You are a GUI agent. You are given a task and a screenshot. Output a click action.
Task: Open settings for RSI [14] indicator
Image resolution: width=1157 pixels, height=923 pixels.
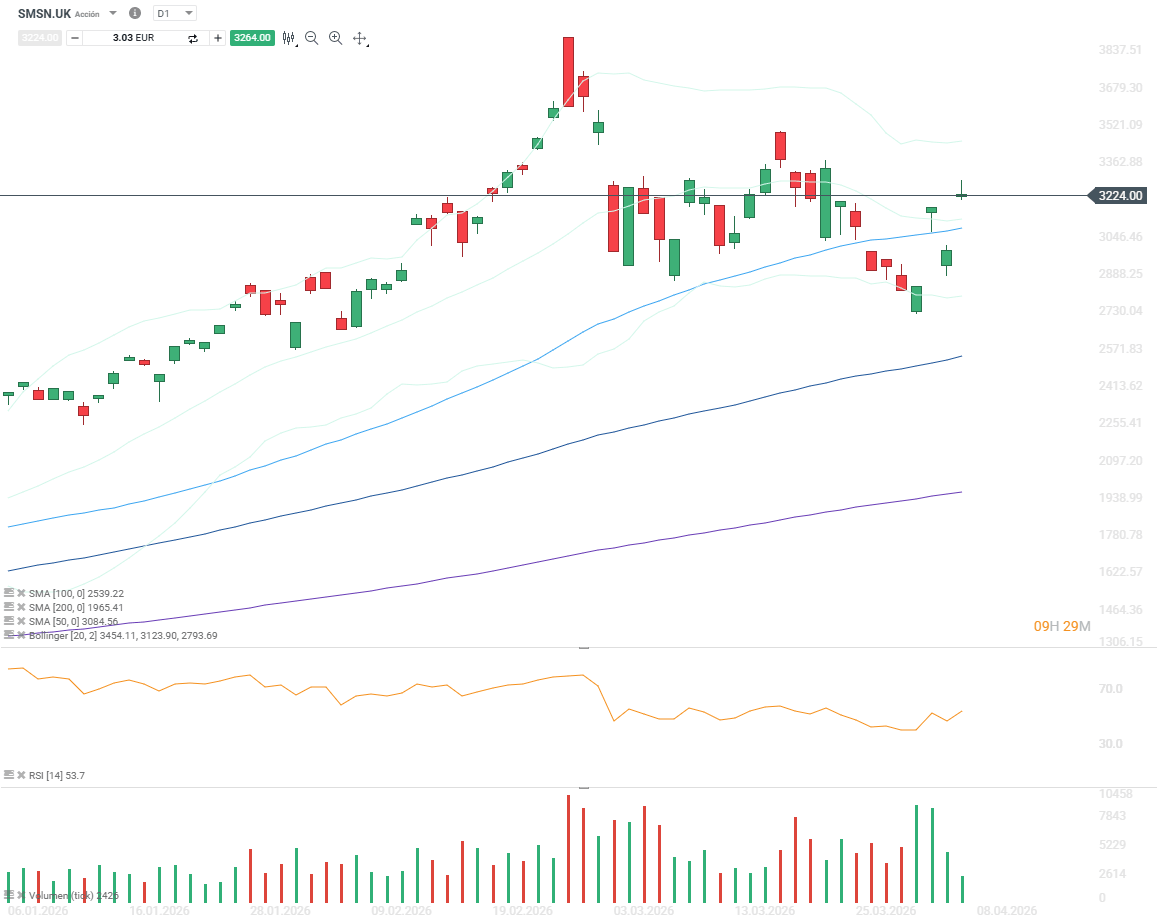pyautogui.click(x=9, y=775)
